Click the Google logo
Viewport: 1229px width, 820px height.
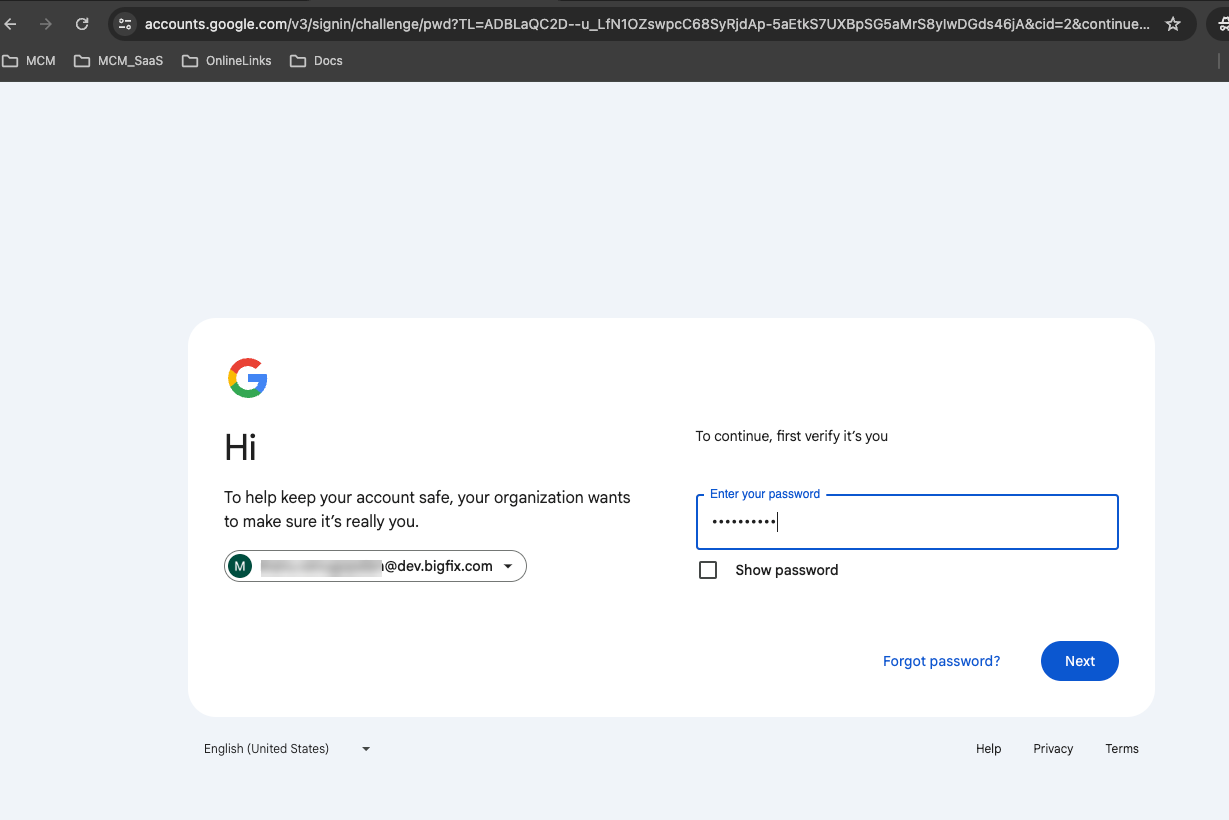point(247,378)
